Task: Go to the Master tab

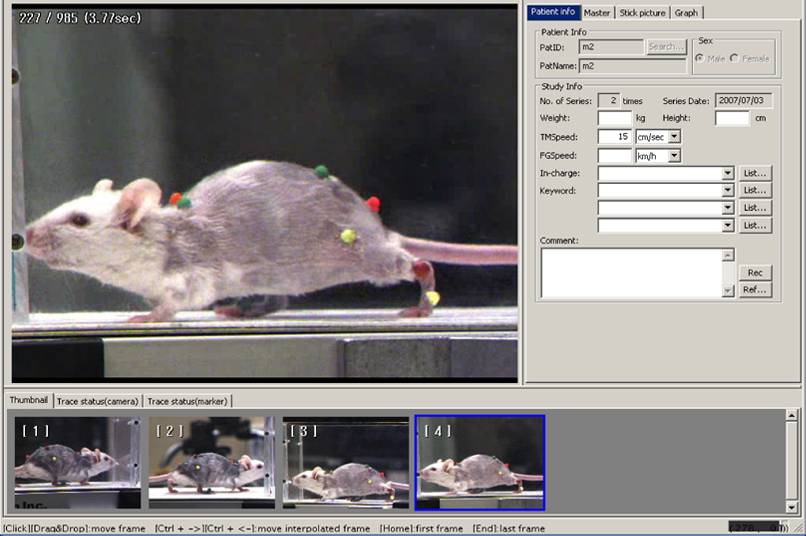Action: (x=597, y=12)
